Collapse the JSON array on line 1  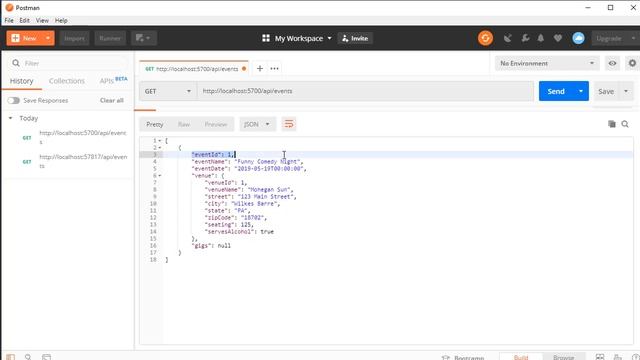click(x=160, y=141)
